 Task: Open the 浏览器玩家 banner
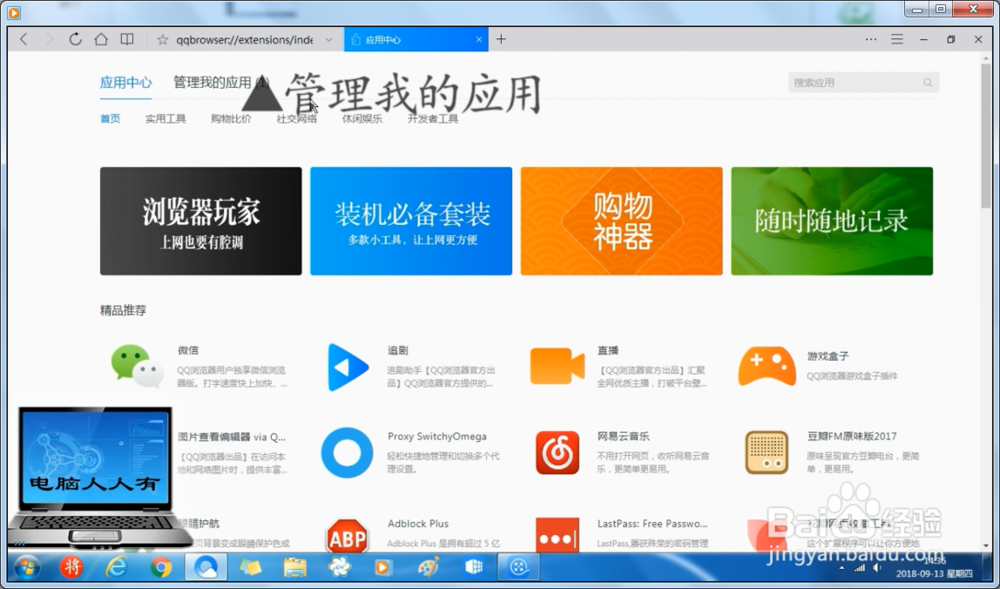[x=201, y=221]
